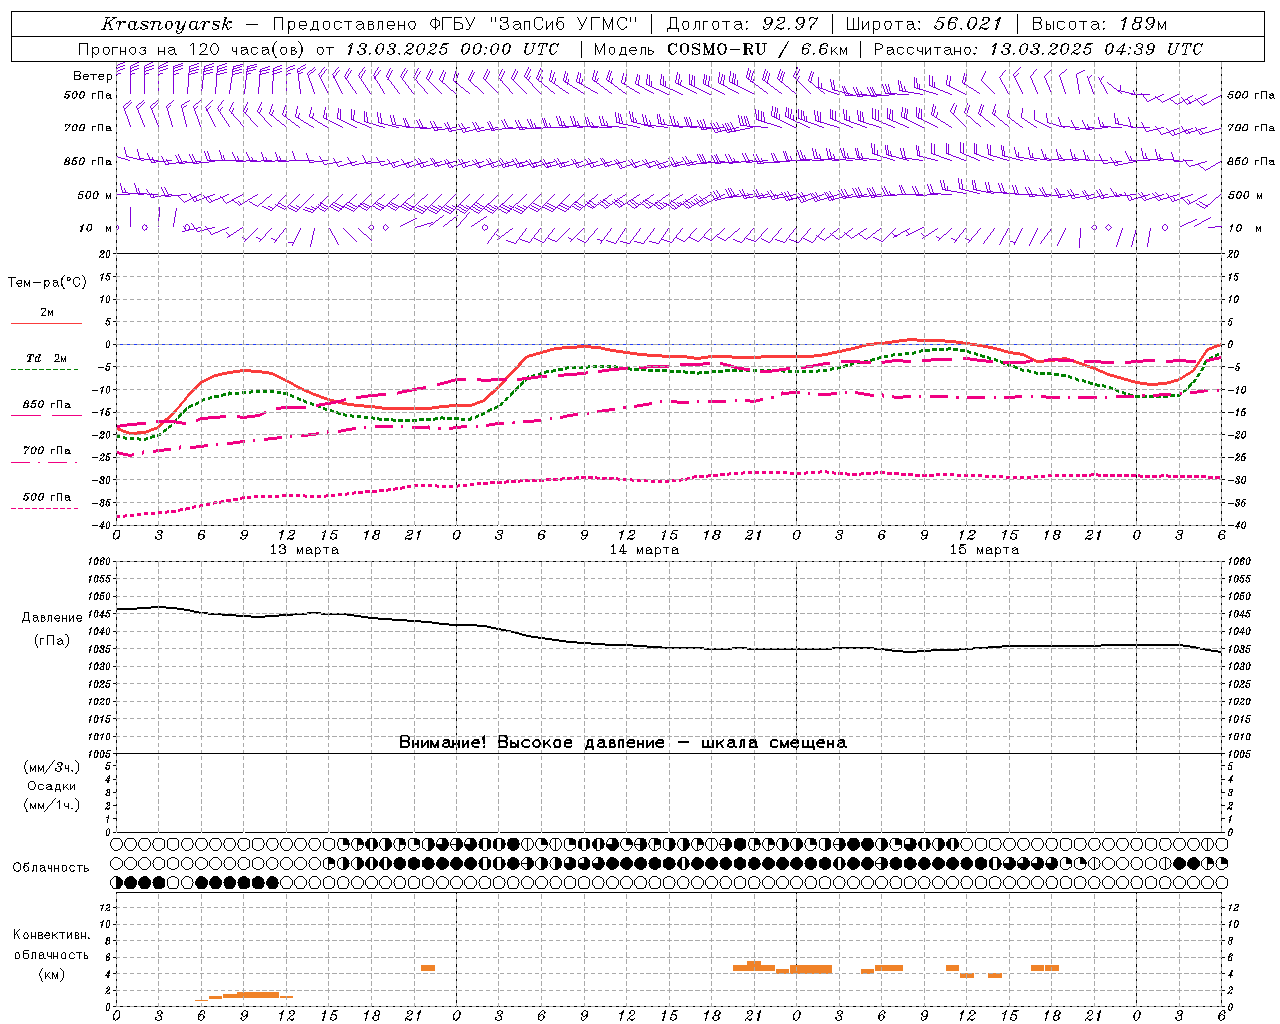
Task: Click the "Td 2м" dew point legend entry
Action: (x=46, y=358)
